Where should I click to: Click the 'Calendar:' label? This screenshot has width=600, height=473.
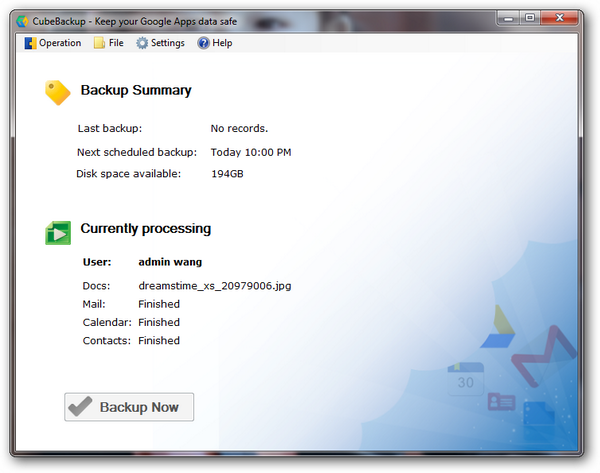pos(107,322)
